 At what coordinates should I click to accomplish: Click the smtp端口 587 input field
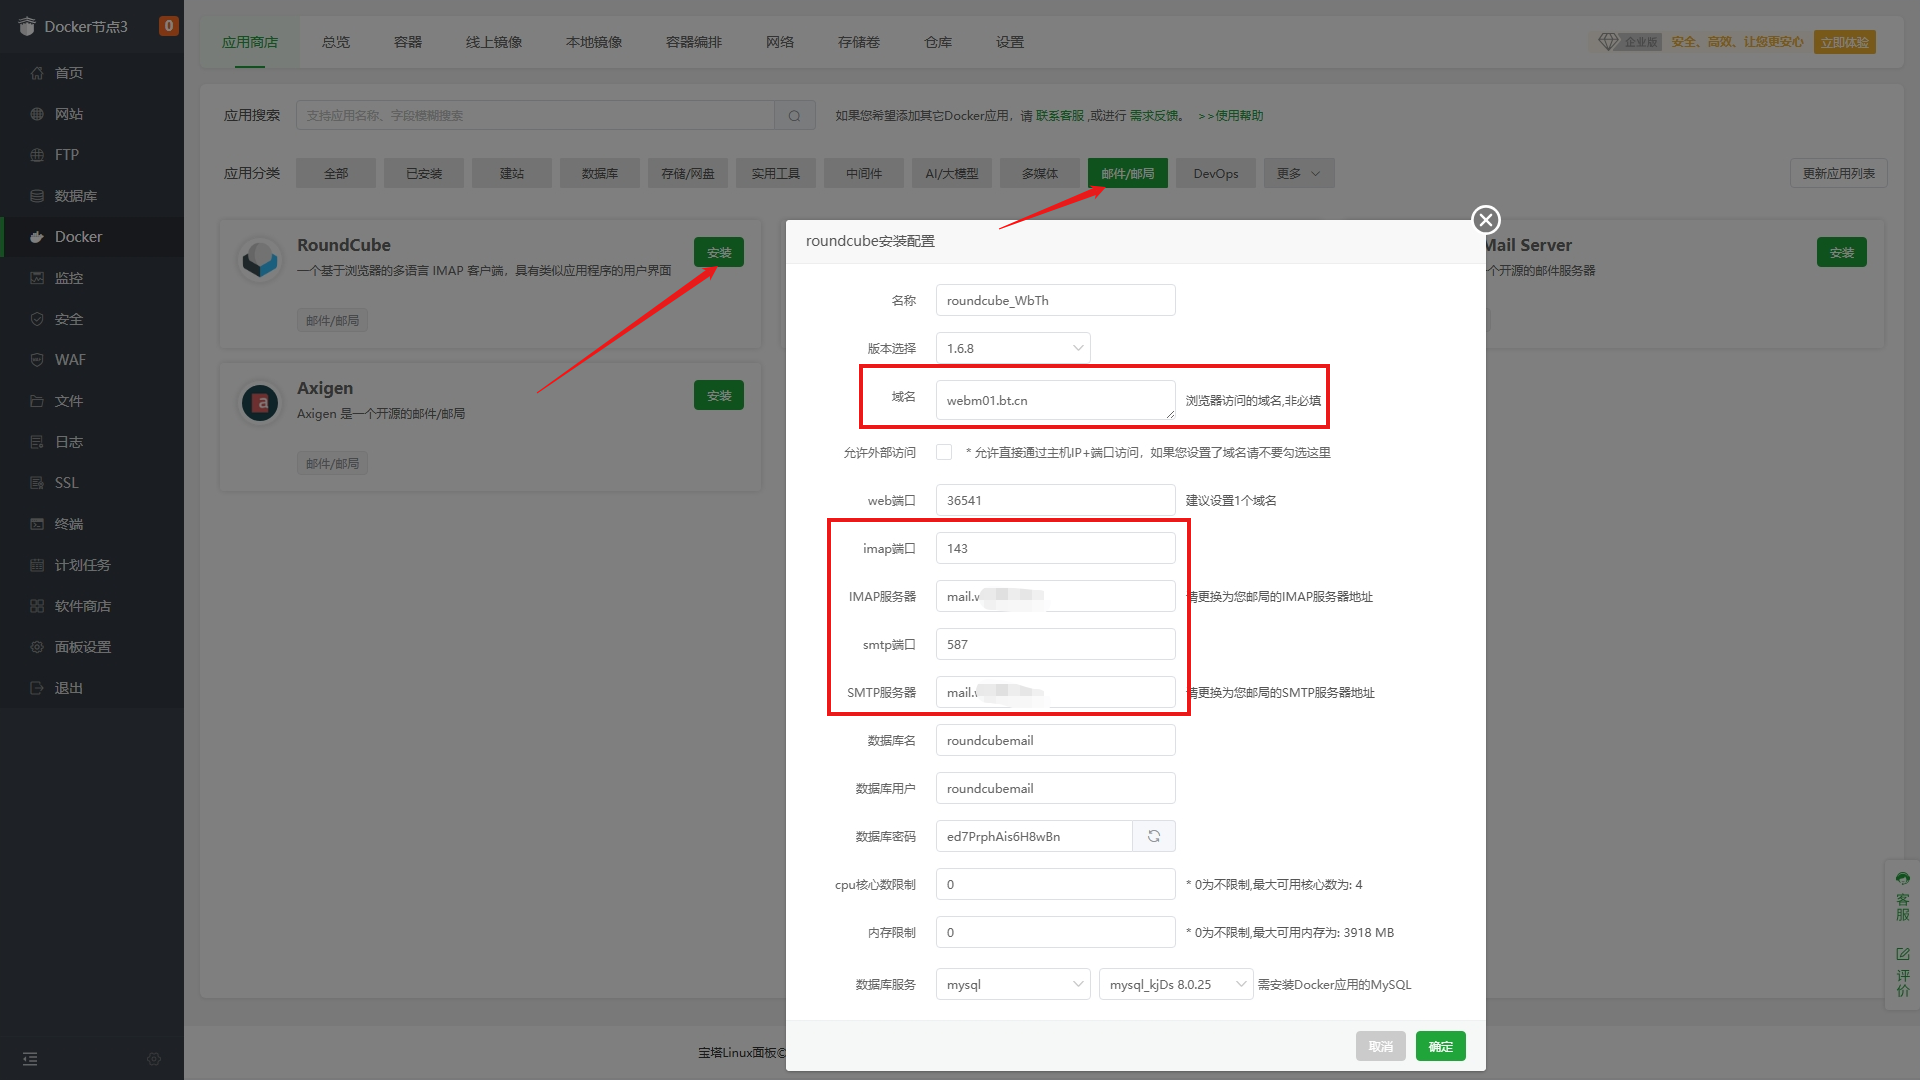1056,644
